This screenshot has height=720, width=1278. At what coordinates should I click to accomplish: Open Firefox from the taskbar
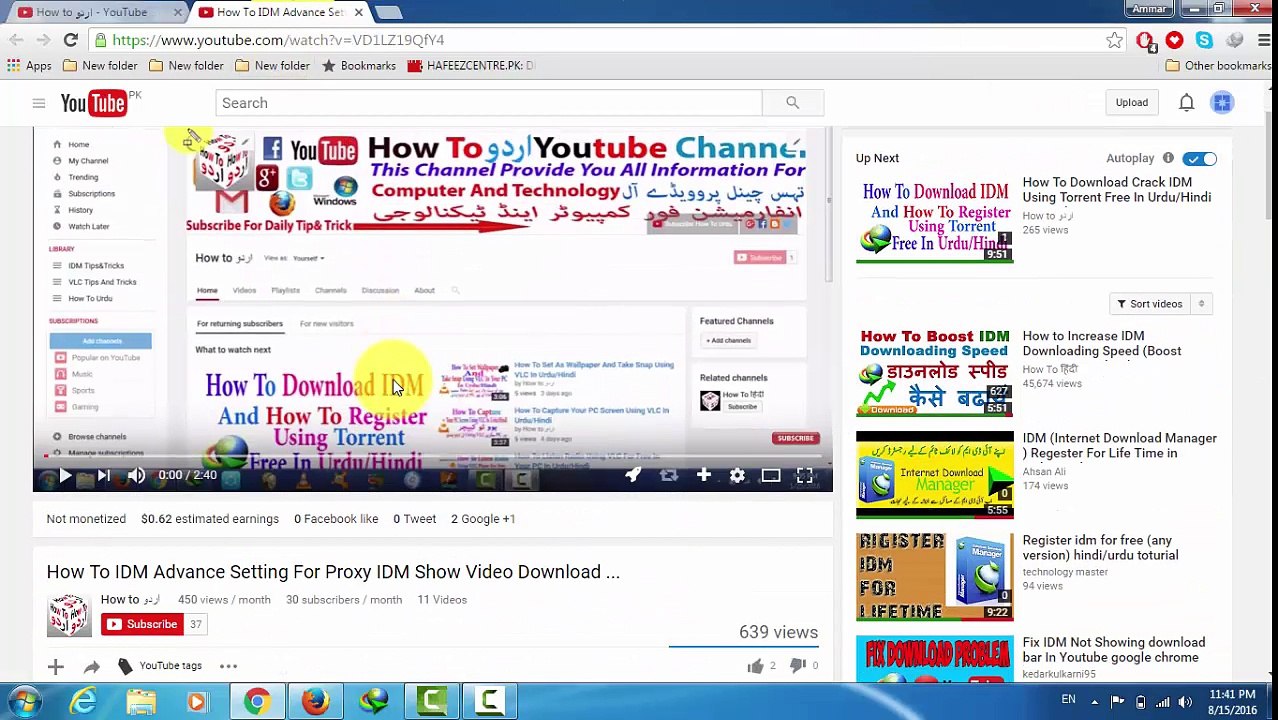[x=315, y=702]
